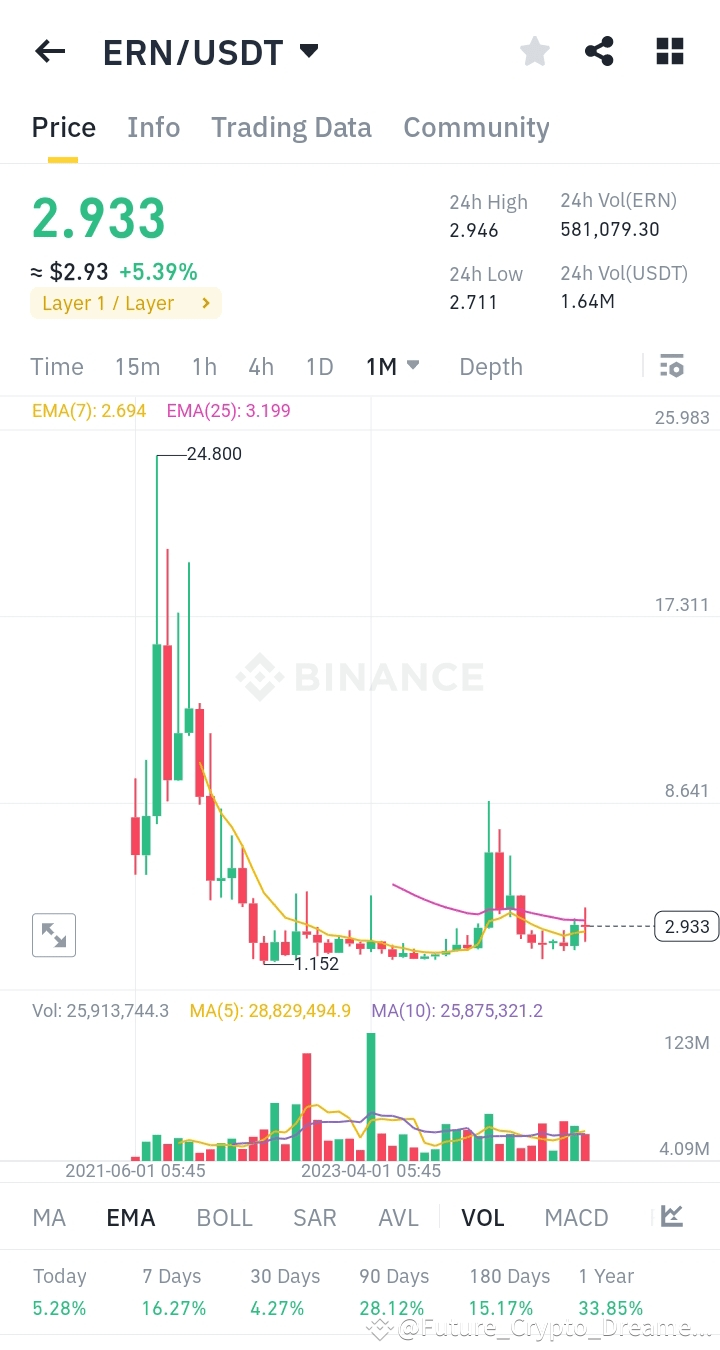
Task: Toggle the EMA indicator
Action: 131,1218
